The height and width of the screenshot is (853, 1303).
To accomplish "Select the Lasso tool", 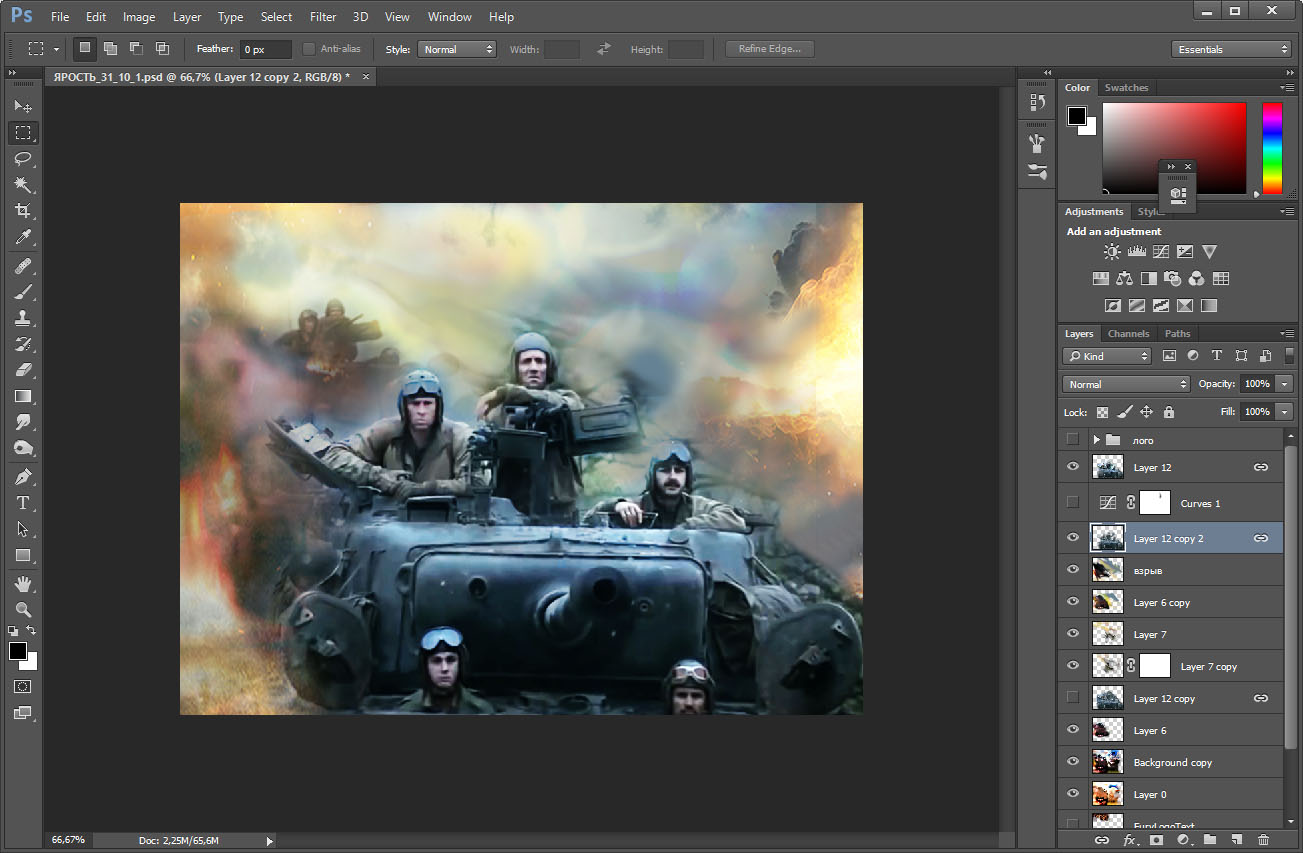I will coord(23,159).
